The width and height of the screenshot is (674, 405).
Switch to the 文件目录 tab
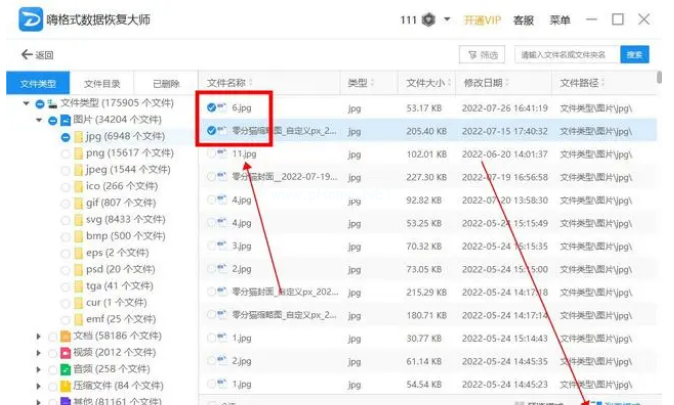click(x=102, y=83)
